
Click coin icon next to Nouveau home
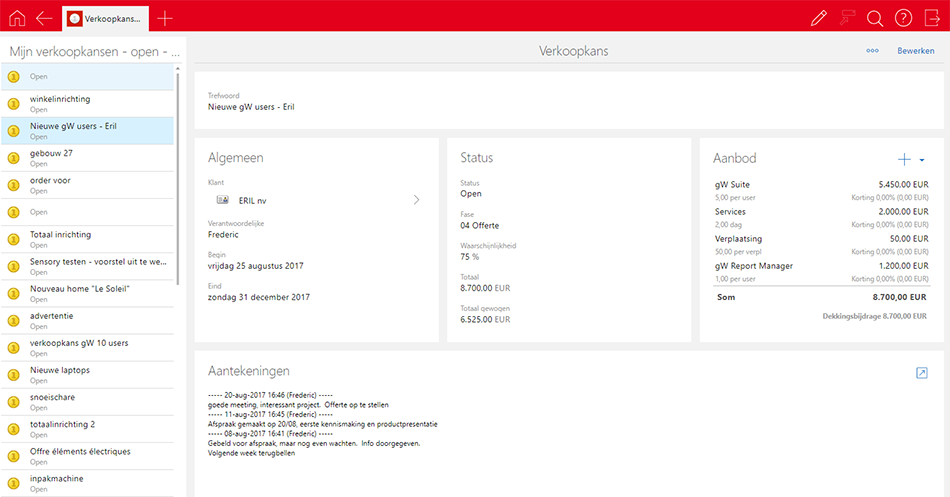point(13,294)
